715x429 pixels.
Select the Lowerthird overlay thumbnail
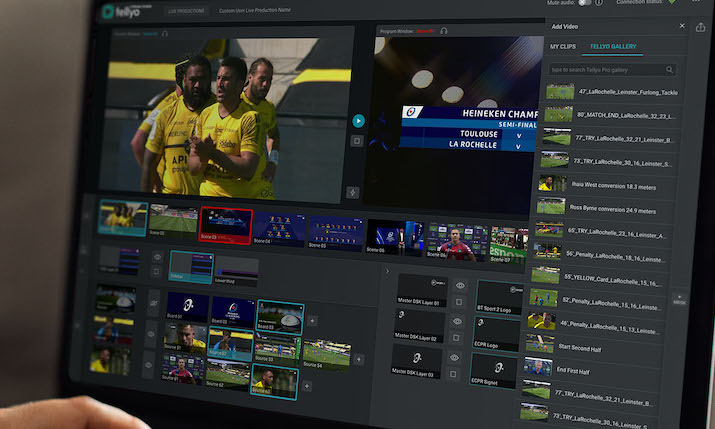tap(237, 271)
